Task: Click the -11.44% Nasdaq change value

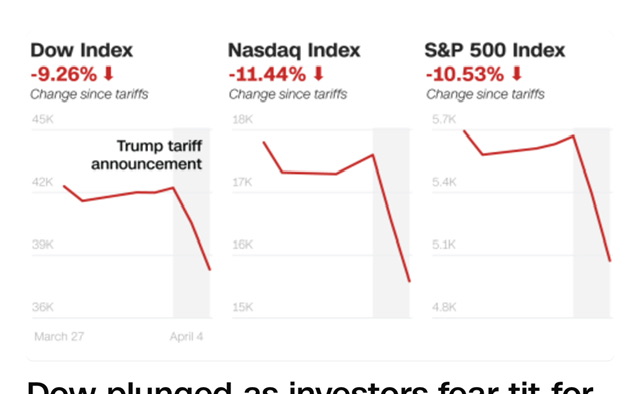Action: click(267, 74)
